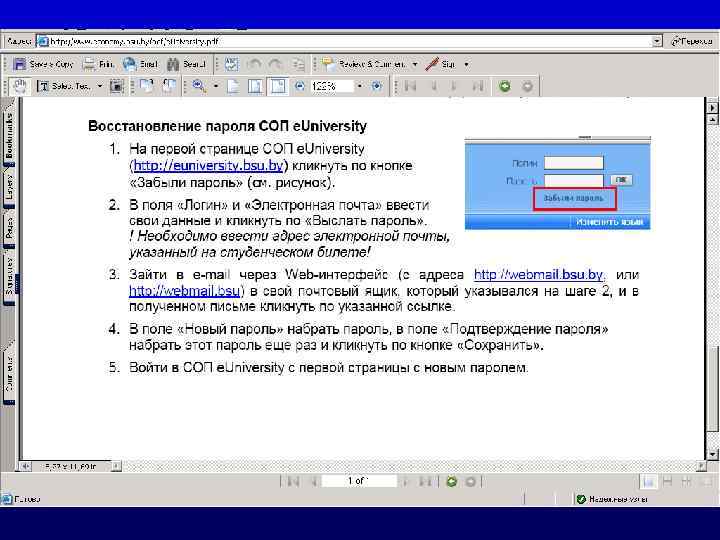Click the Save a Copy toolbar button
720x540 pixels.
pos(44,64)
